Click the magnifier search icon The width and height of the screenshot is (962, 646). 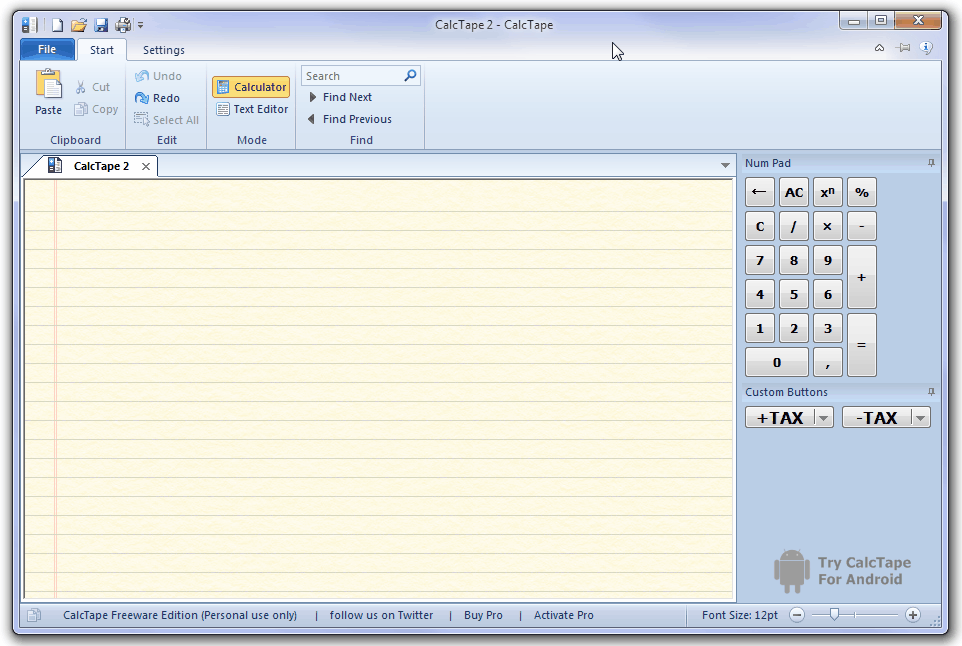[410, 75]
